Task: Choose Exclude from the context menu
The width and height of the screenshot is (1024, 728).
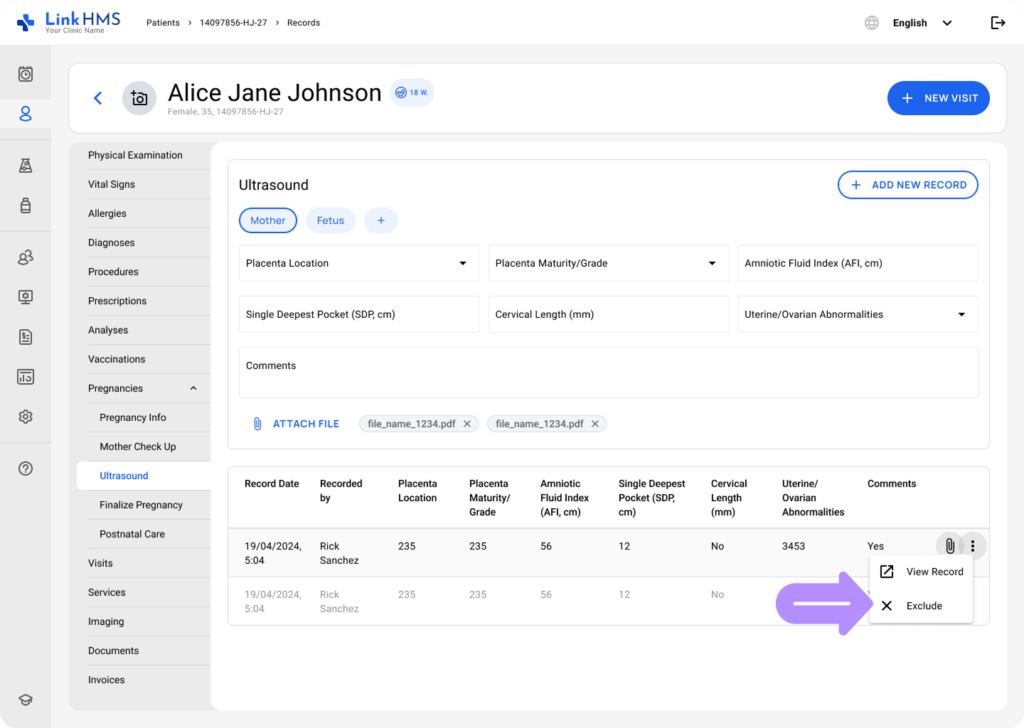Action: click(x=923, y=606)
